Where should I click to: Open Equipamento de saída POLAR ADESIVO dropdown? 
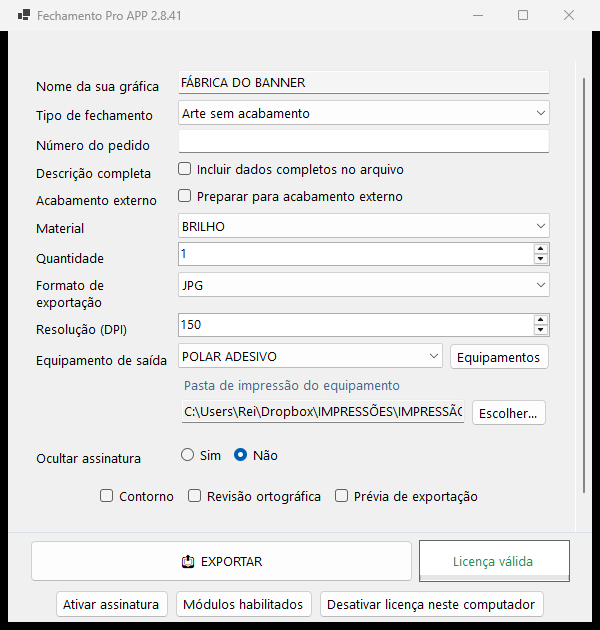310,356
